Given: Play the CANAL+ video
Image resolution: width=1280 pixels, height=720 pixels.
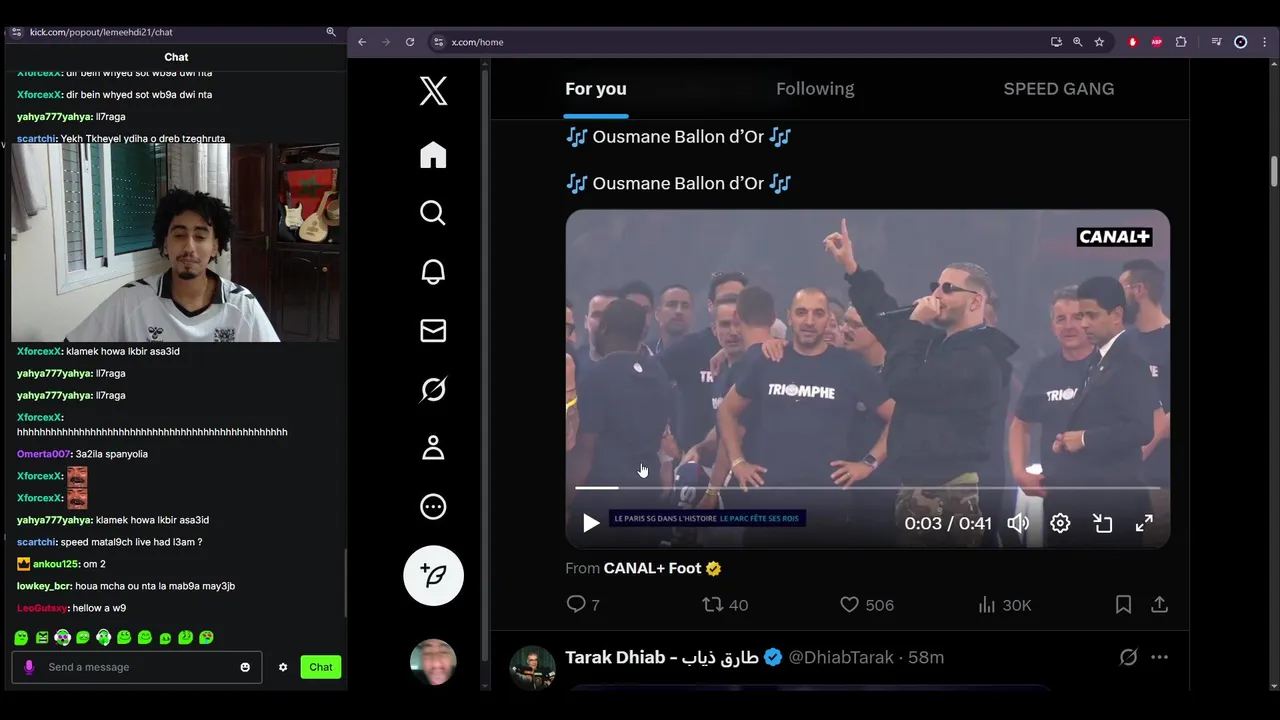Looking at the screenshot, I should (x=591, y=523).
